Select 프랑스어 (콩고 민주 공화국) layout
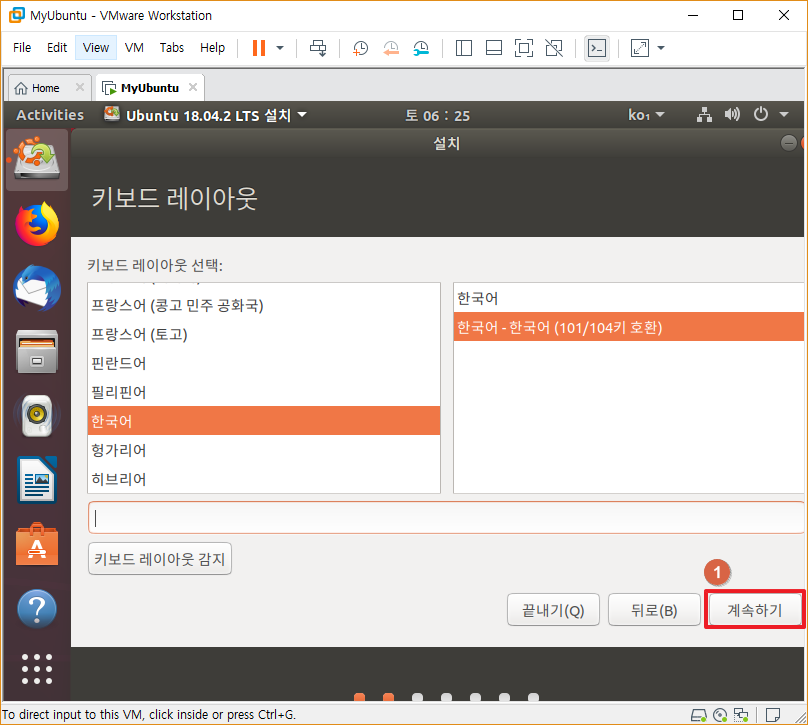Screen dimensions: 808x725 pyautogui.click(x=264, y=306)
